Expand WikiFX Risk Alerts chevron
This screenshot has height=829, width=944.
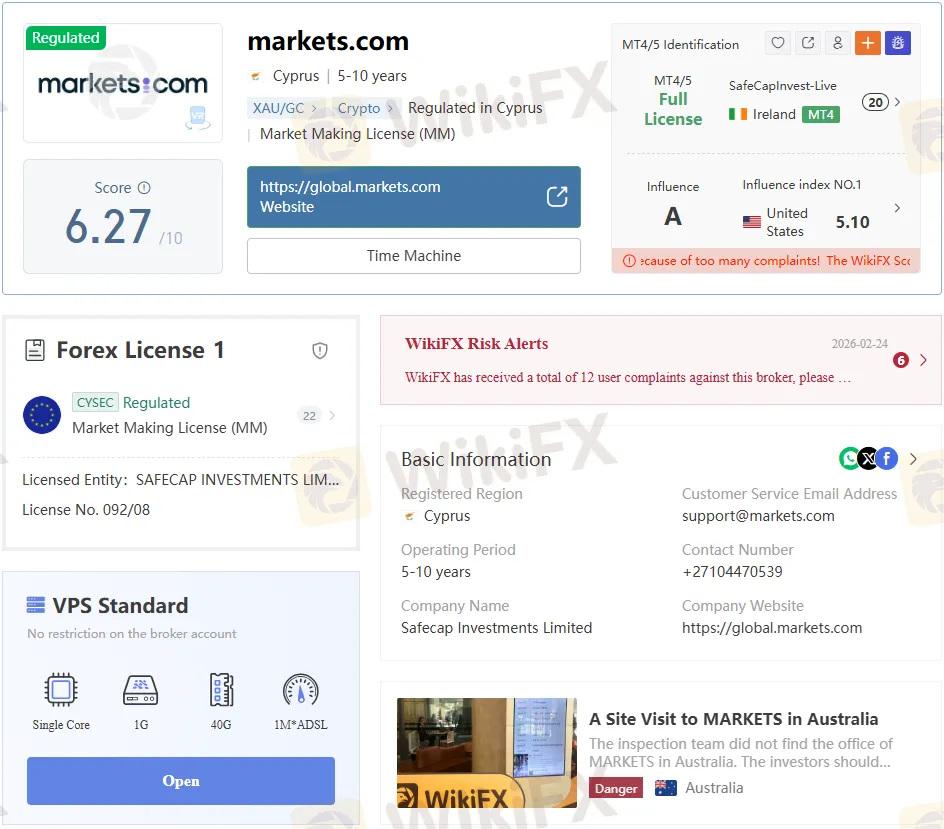coord(923,360)
